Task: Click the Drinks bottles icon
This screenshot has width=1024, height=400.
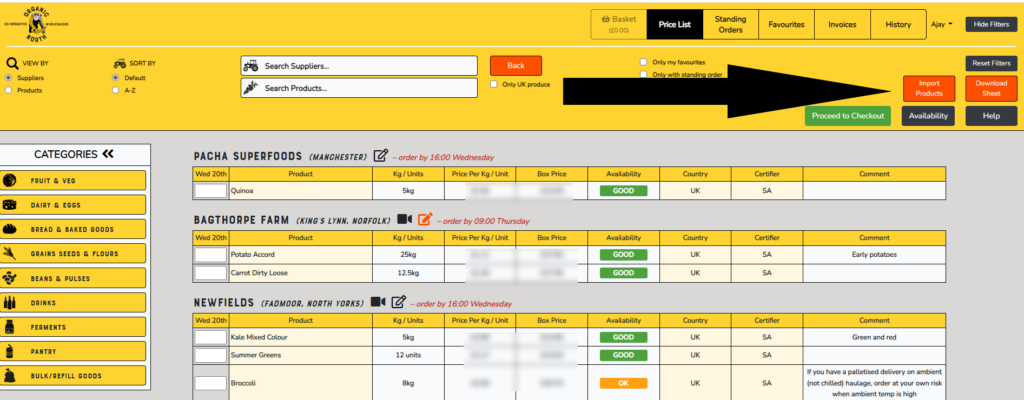Action: tap(10, 303)
